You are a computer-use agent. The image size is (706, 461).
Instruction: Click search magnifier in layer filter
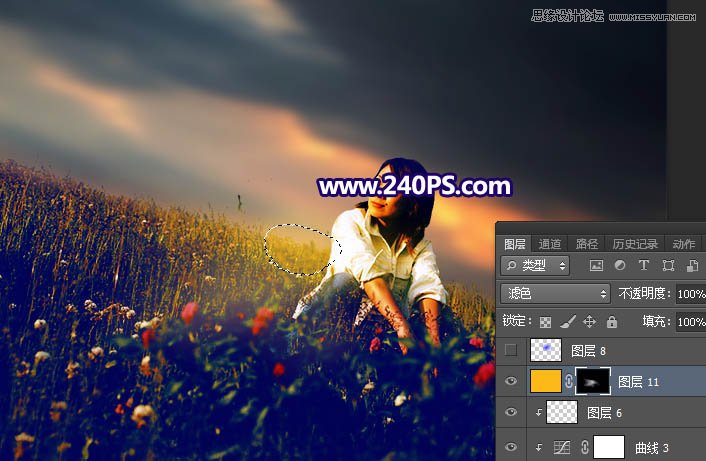[511, 266]
